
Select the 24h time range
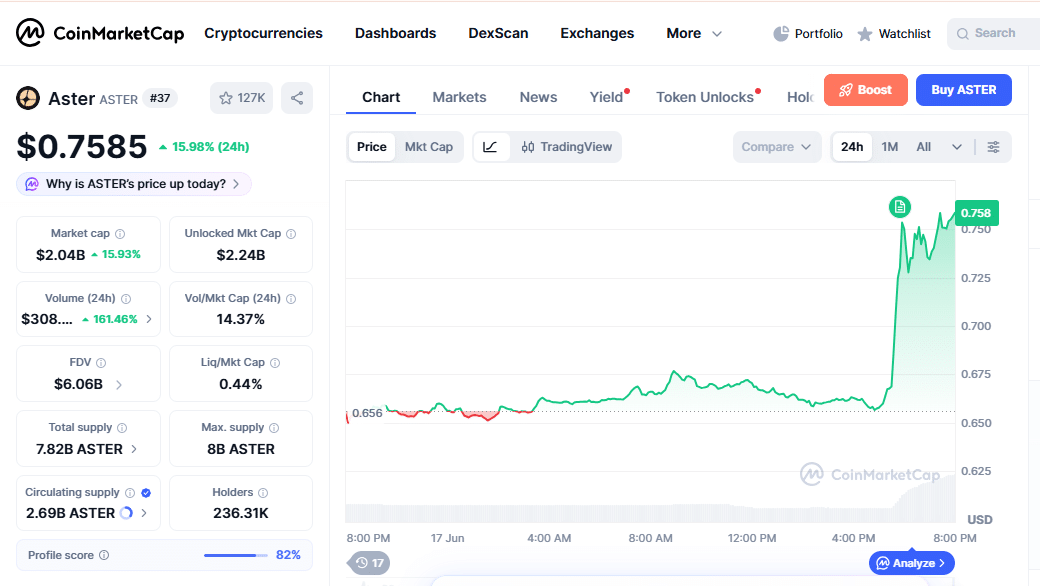852,147
